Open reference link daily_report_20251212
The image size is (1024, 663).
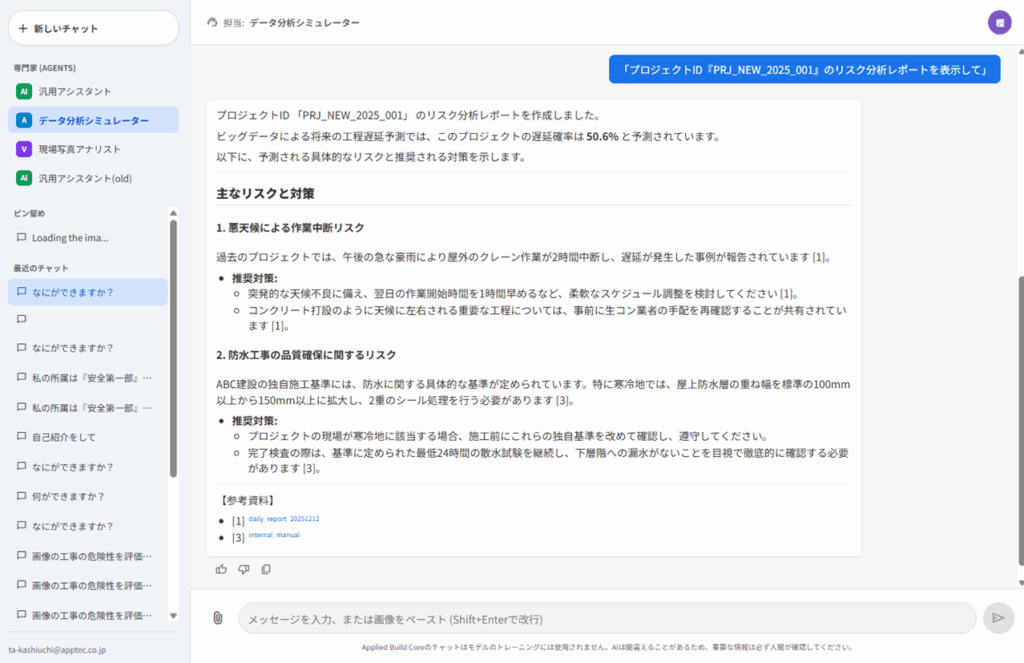click(283, 519)
